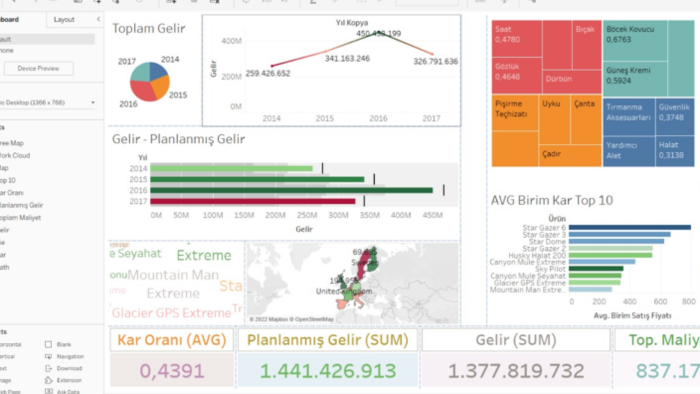
Task: Select the 2017 red revenue bar
Action: (x=253, y=201)
